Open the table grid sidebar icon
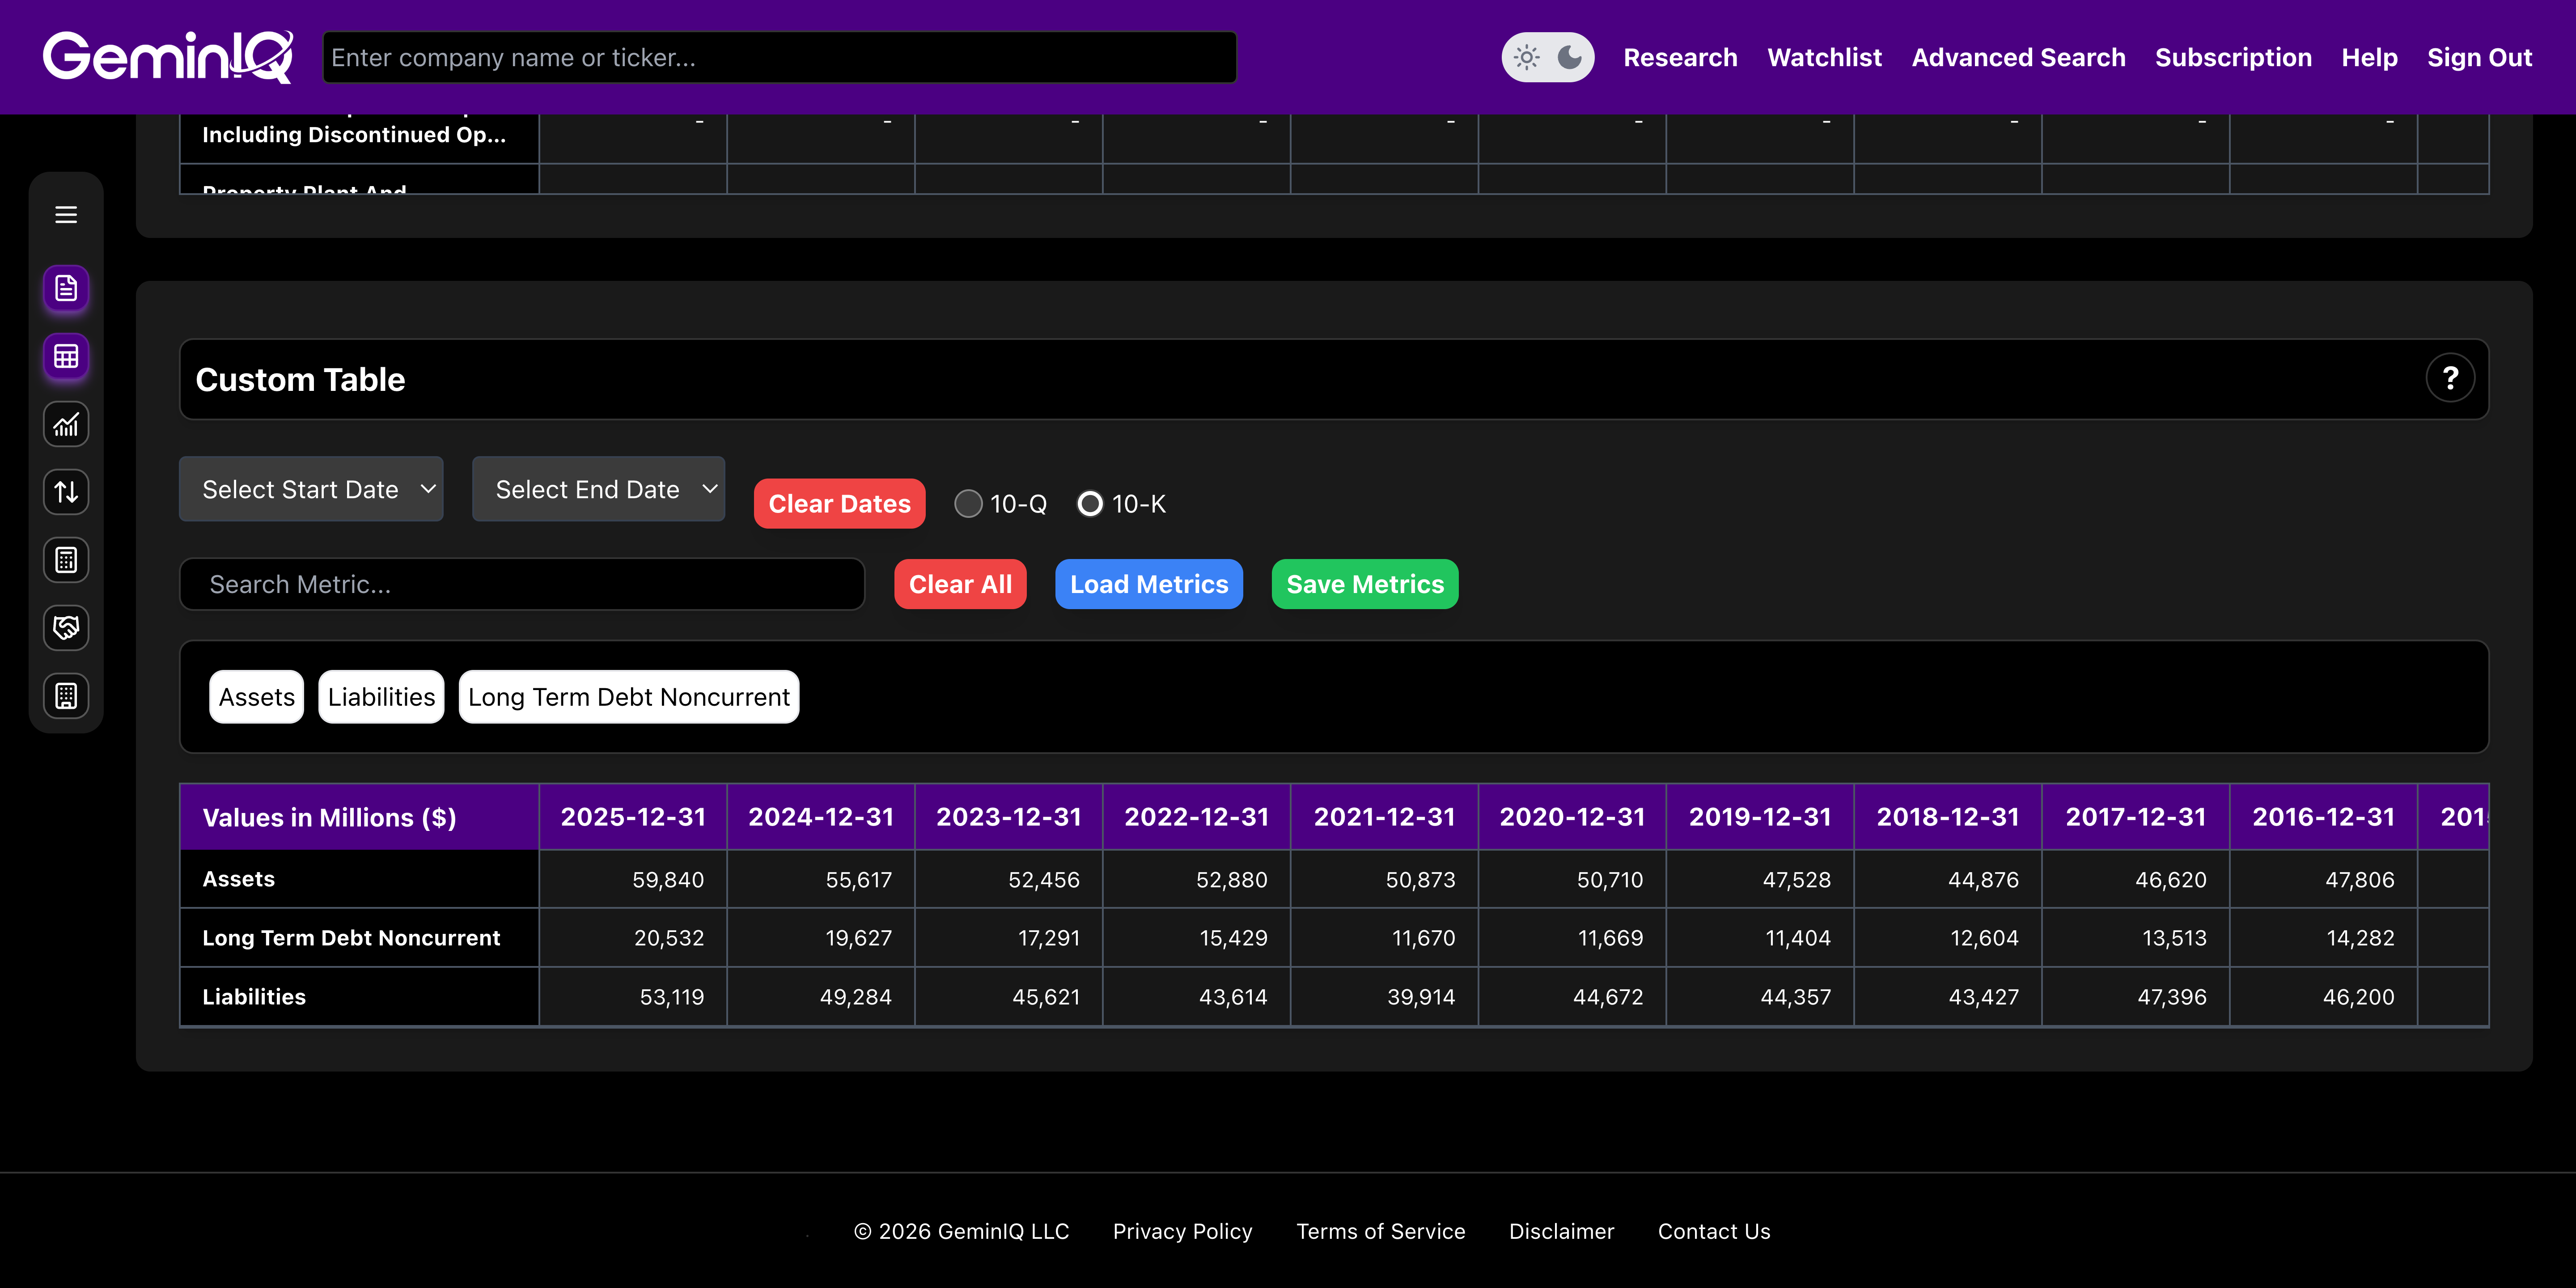 pos(66,357)
